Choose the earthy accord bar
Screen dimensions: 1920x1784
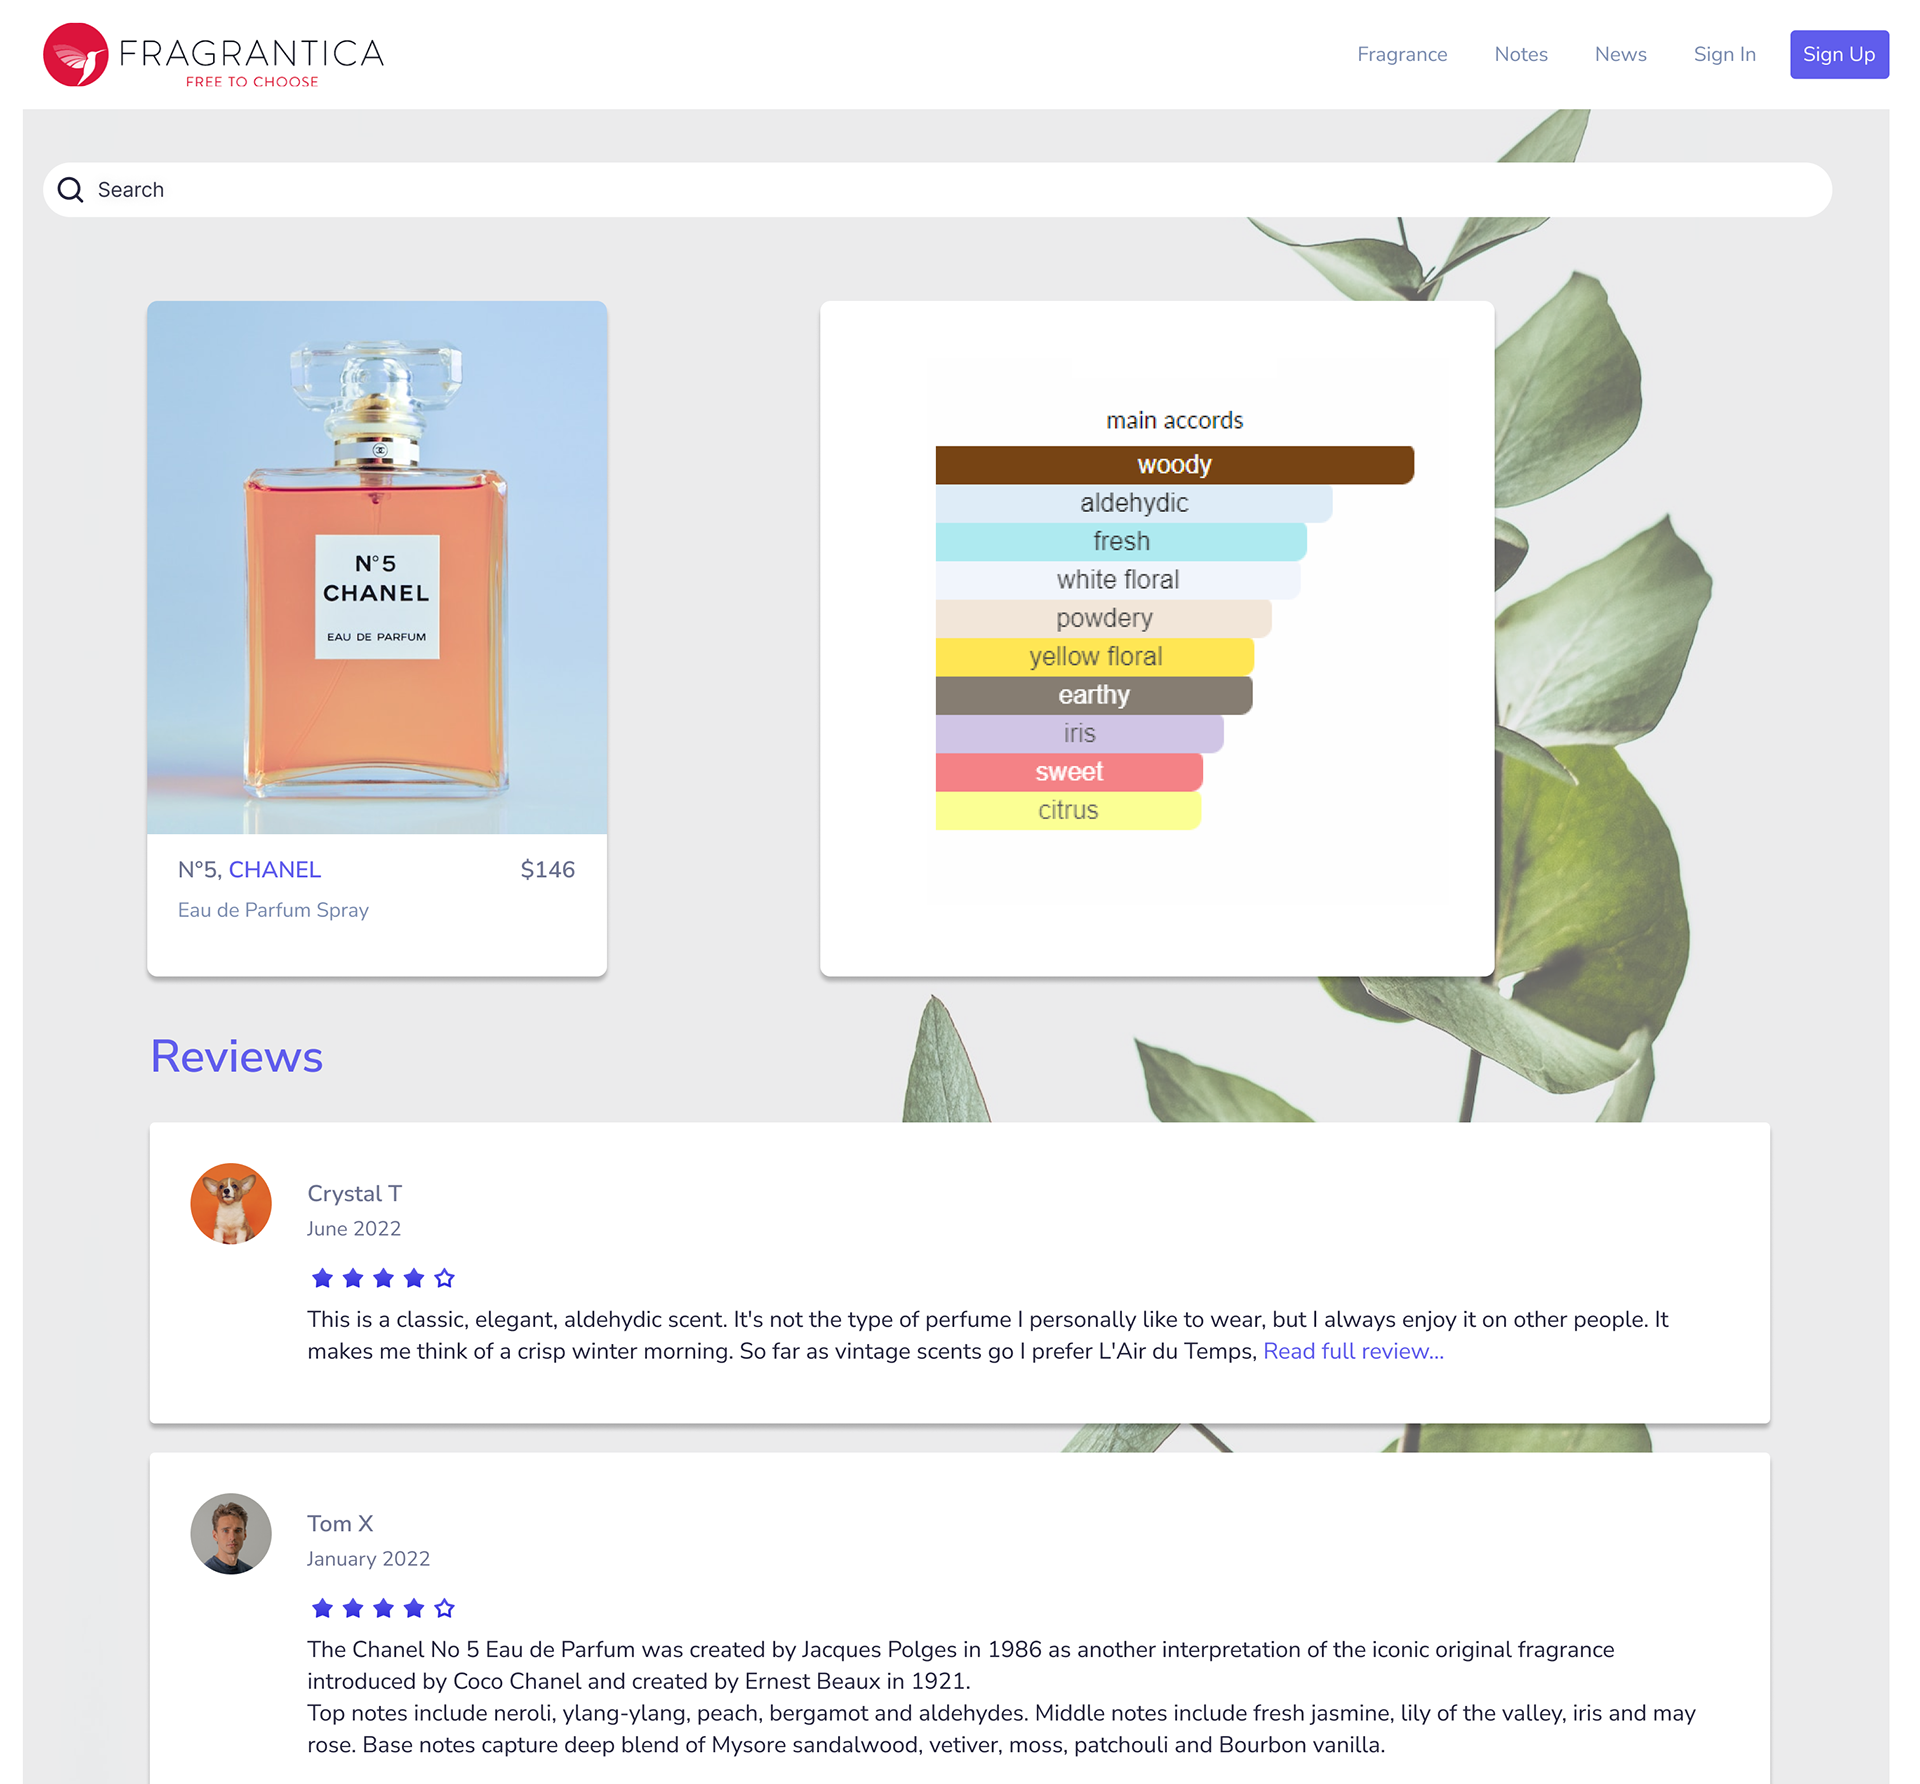1094,695
